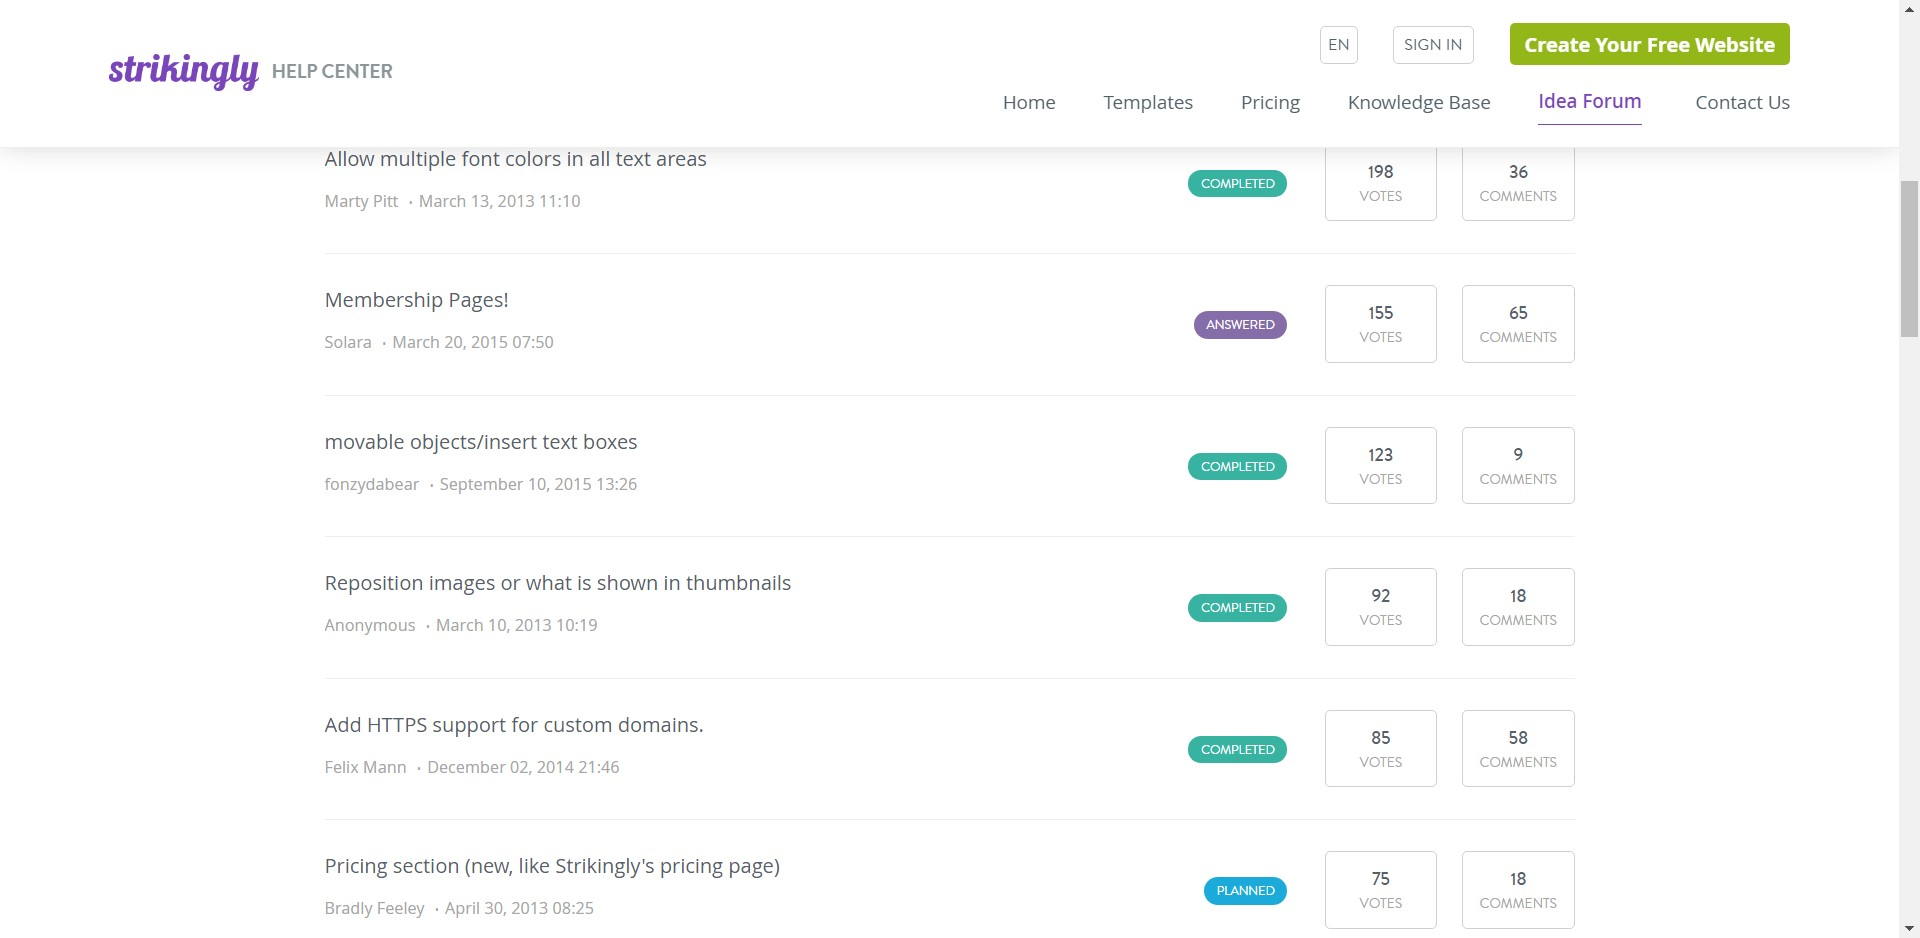Select the Idea Forum tab
Screen dimensions: 1920x938
pos(1589,101)
